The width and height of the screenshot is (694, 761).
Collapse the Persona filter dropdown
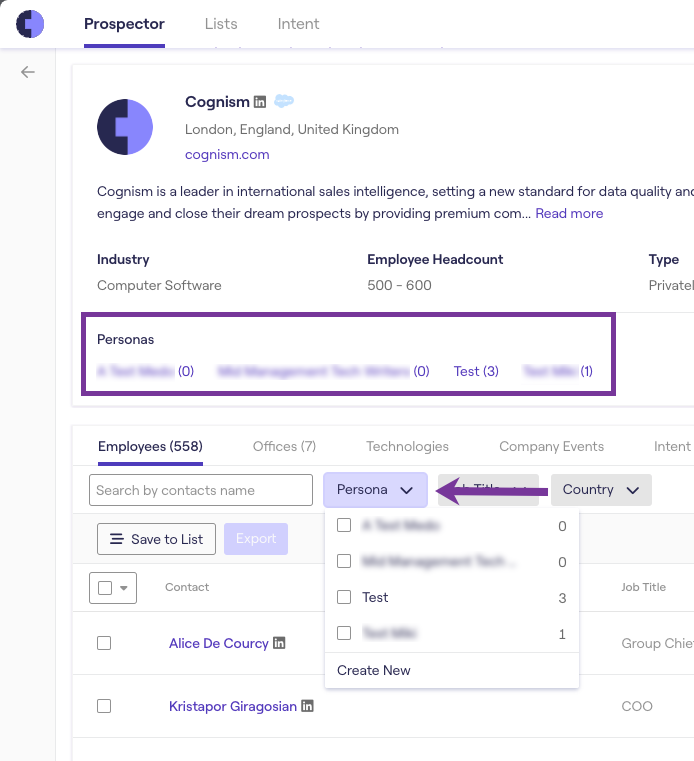(376, 490)
